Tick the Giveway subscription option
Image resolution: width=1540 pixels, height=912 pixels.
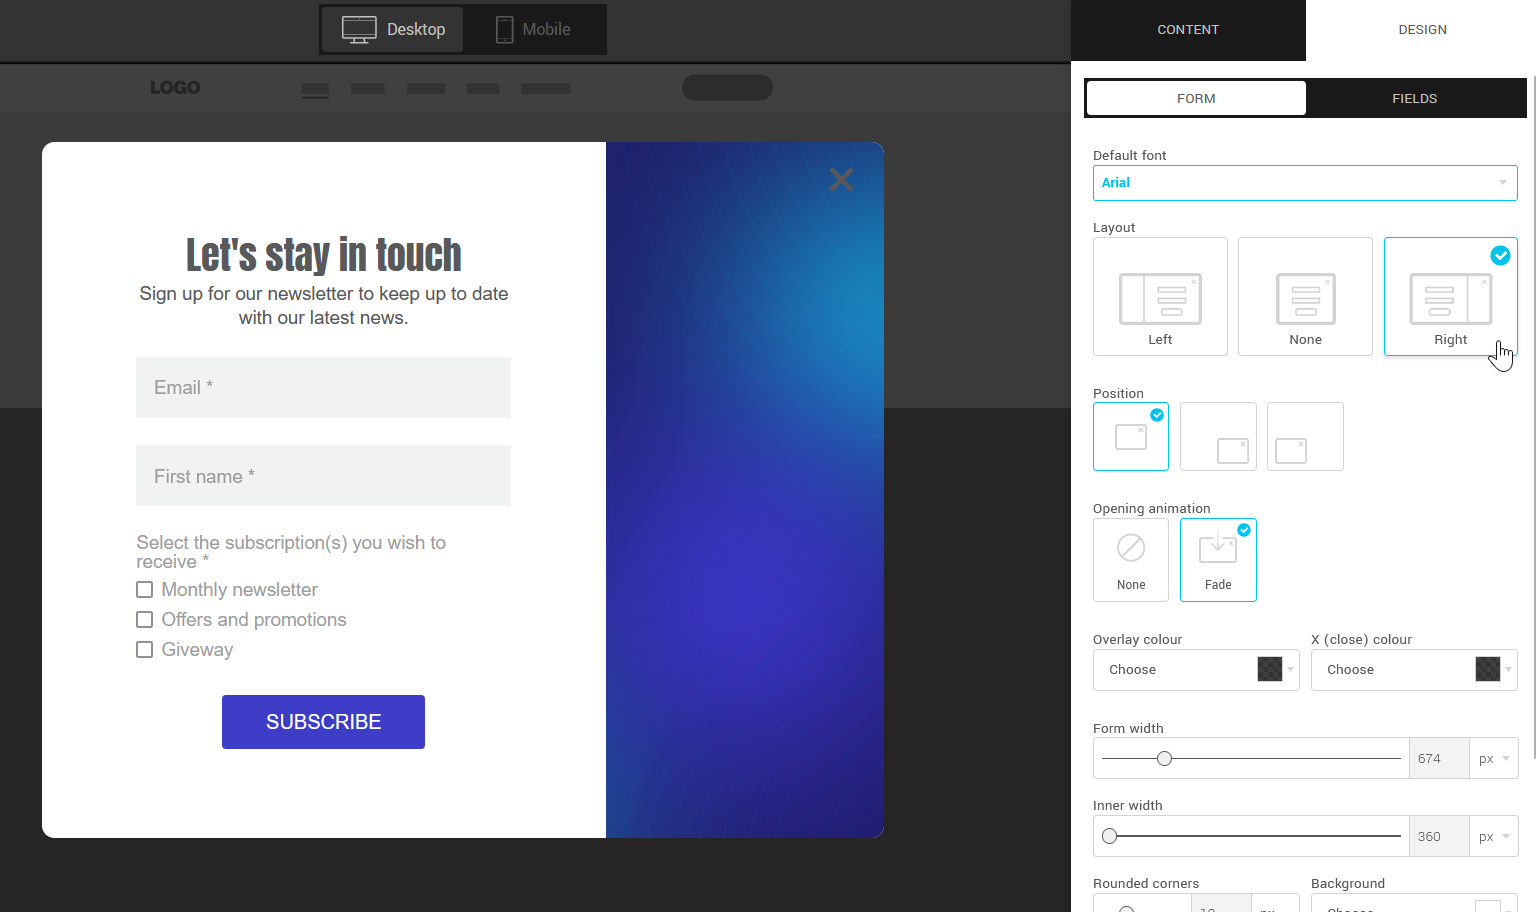pos(144,650)
